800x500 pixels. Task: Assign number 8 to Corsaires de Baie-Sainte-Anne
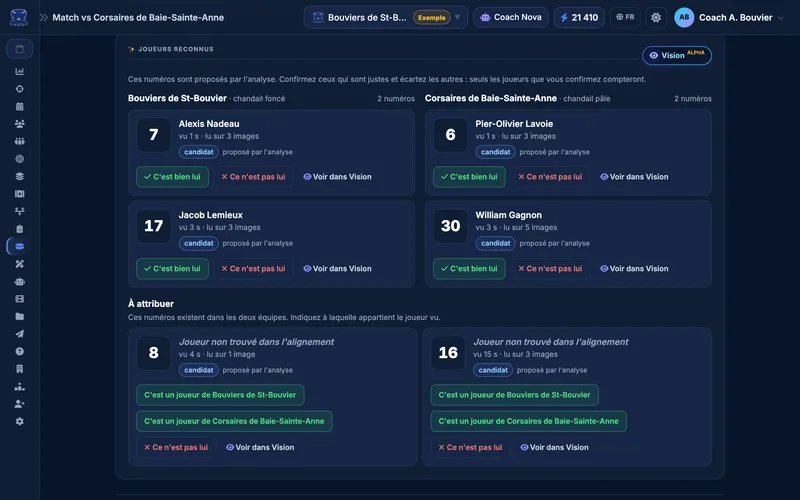[234, 421]
